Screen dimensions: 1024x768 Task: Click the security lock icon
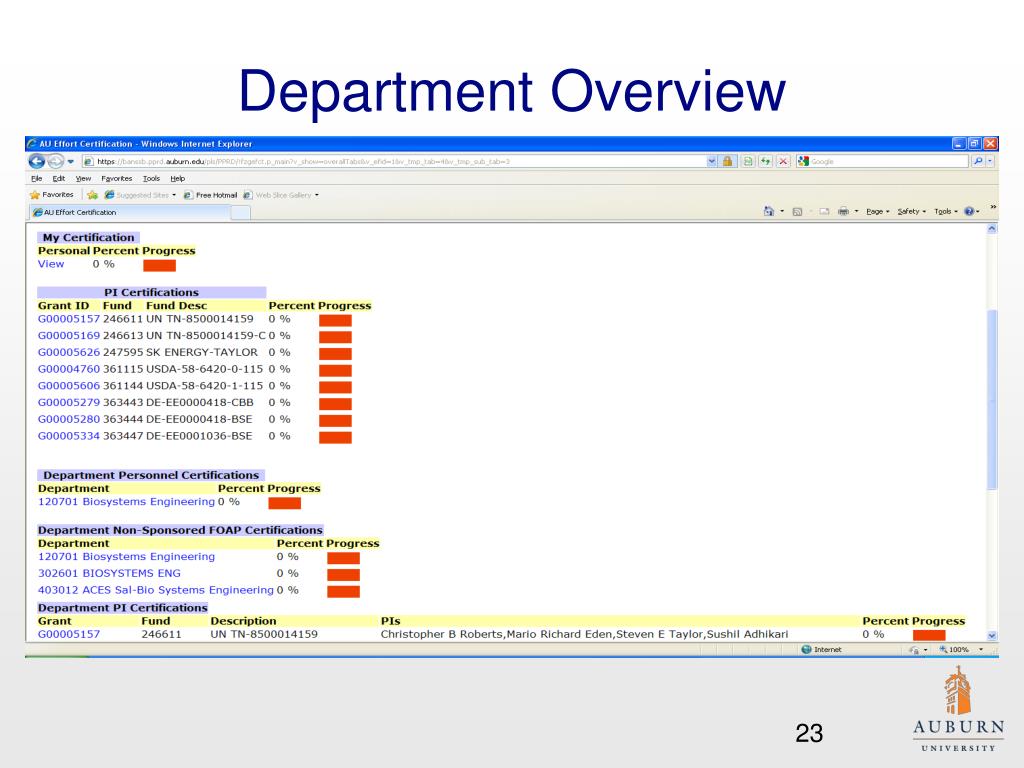click(x=727, y=161)
